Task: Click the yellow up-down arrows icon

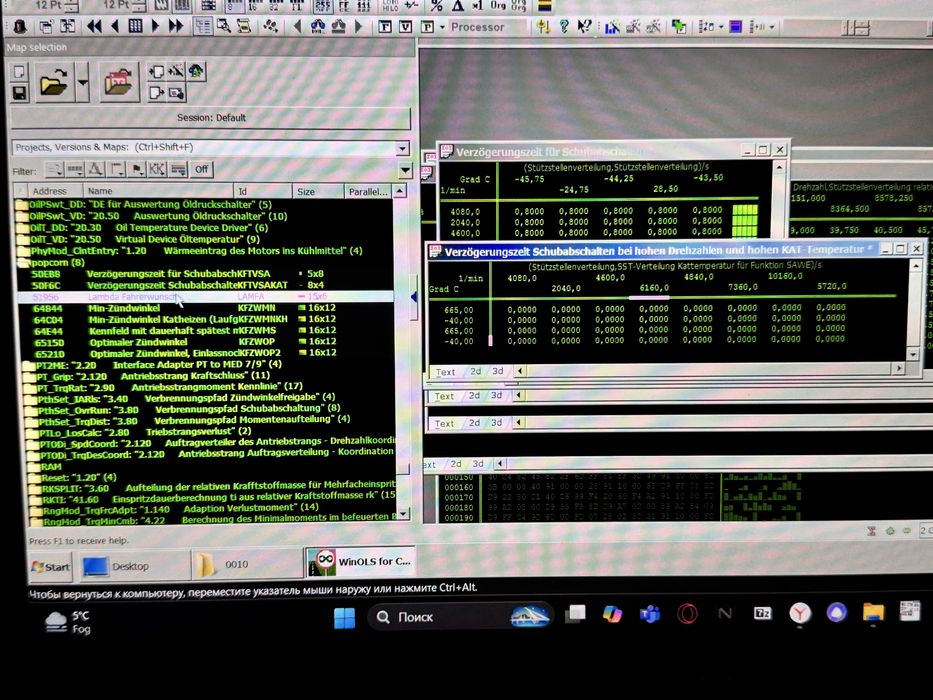Action: (543, 26)
